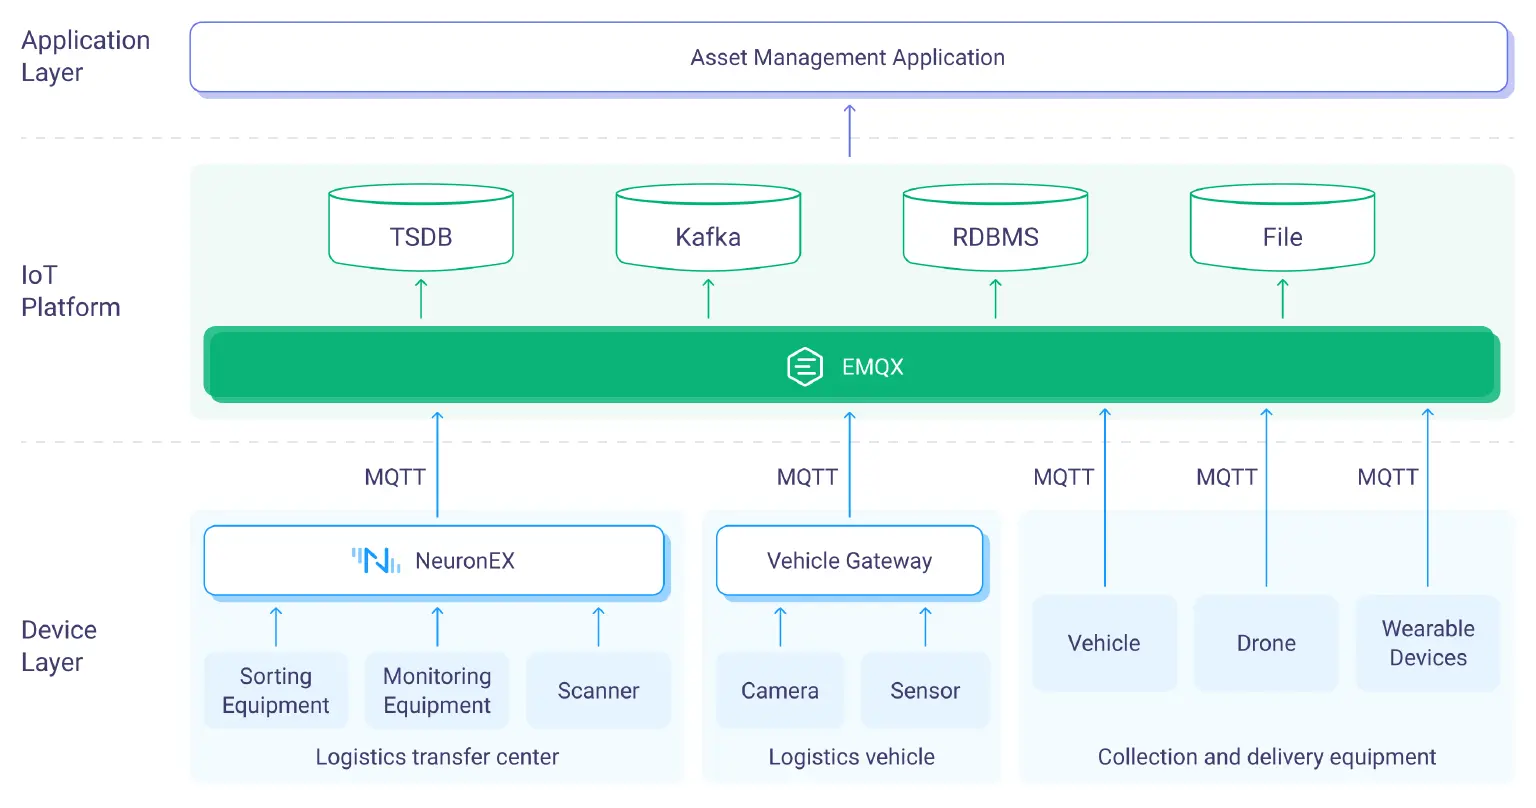Click the TSDB database cylinder icon
The height and width of the screenshot is (808, 1536).
[420, 227]
